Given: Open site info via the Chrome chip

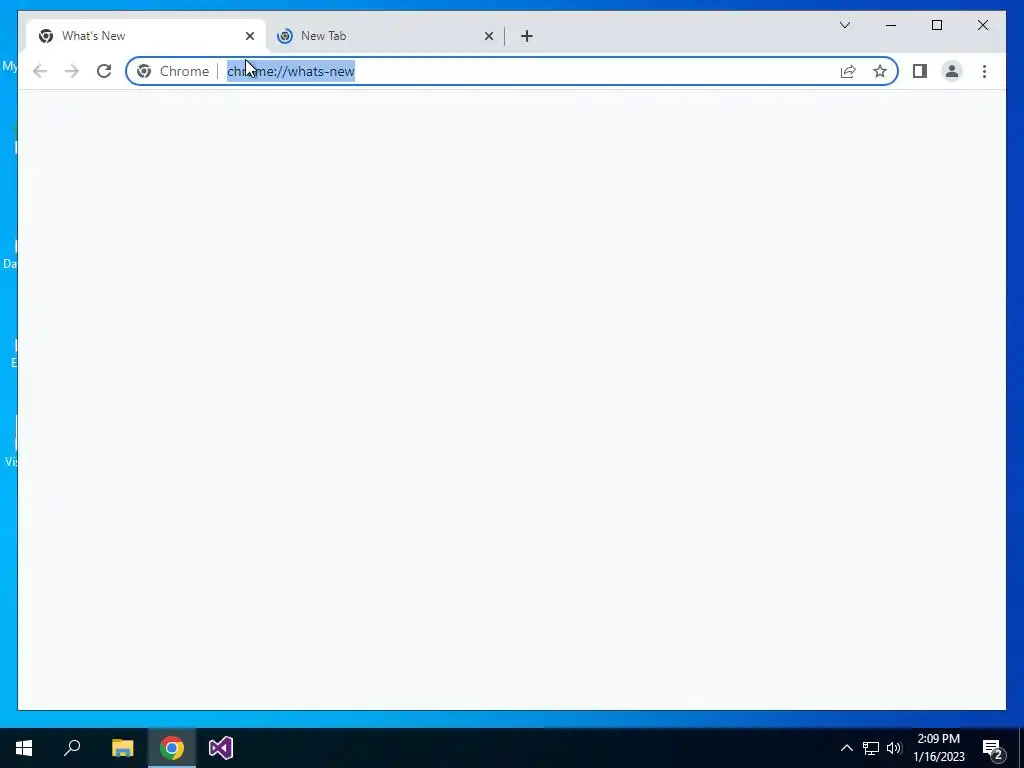Looking at the screenshot, I should (174, 71).
